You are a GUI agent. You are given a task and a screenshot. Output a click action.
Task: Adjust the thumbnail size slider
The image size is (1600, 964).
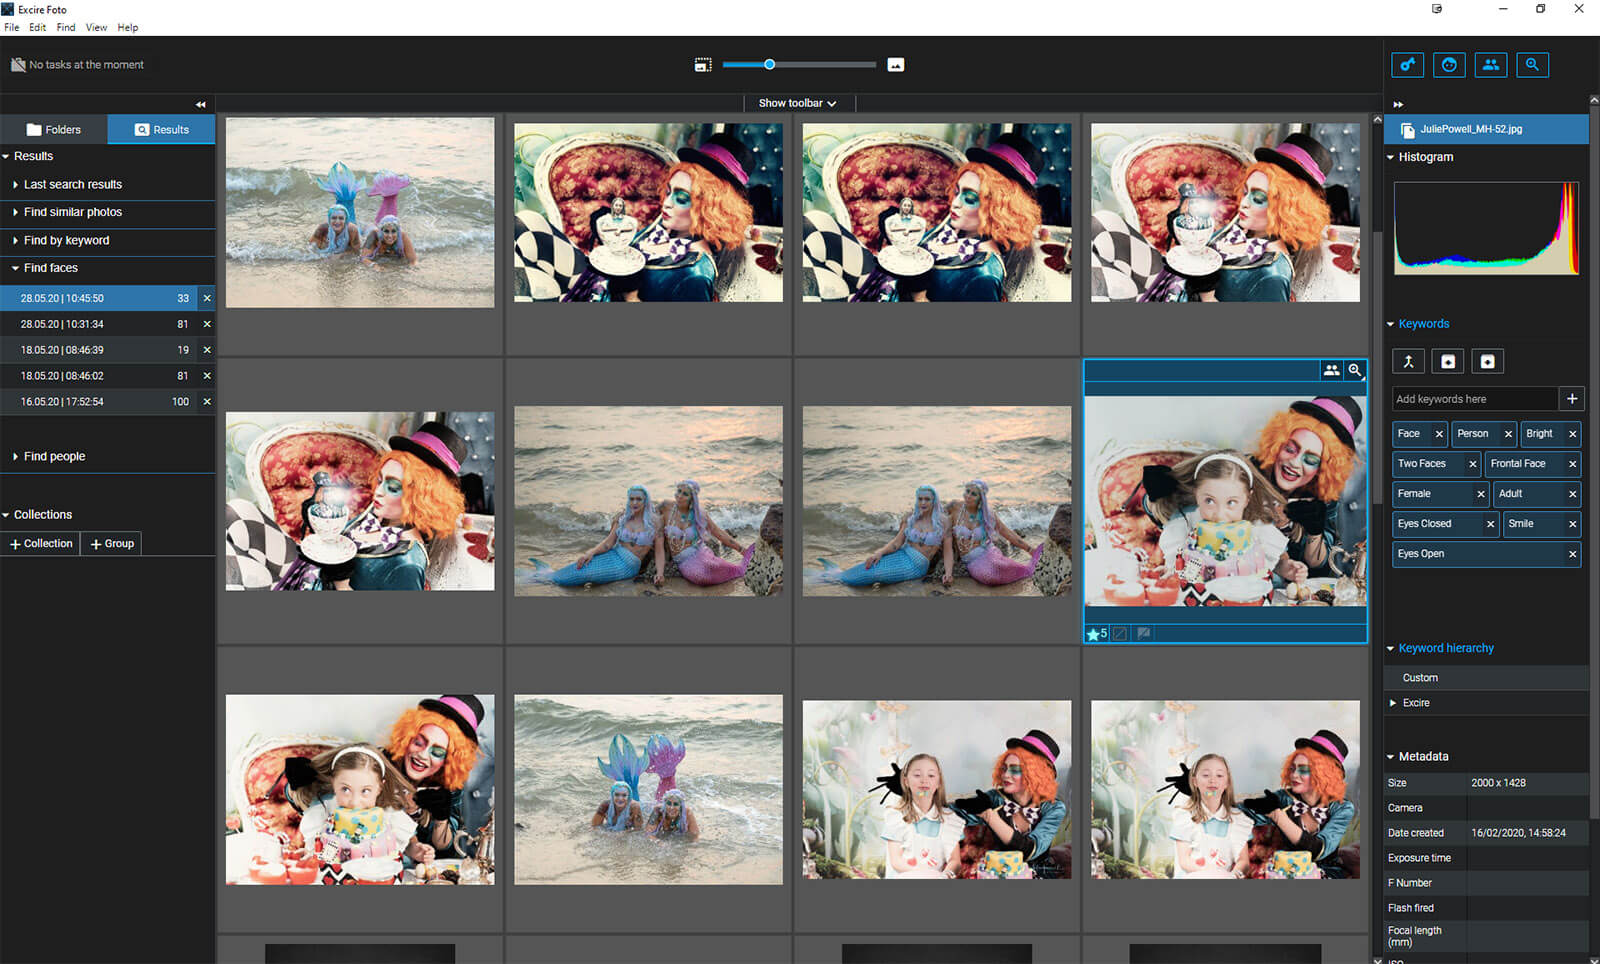769,65
